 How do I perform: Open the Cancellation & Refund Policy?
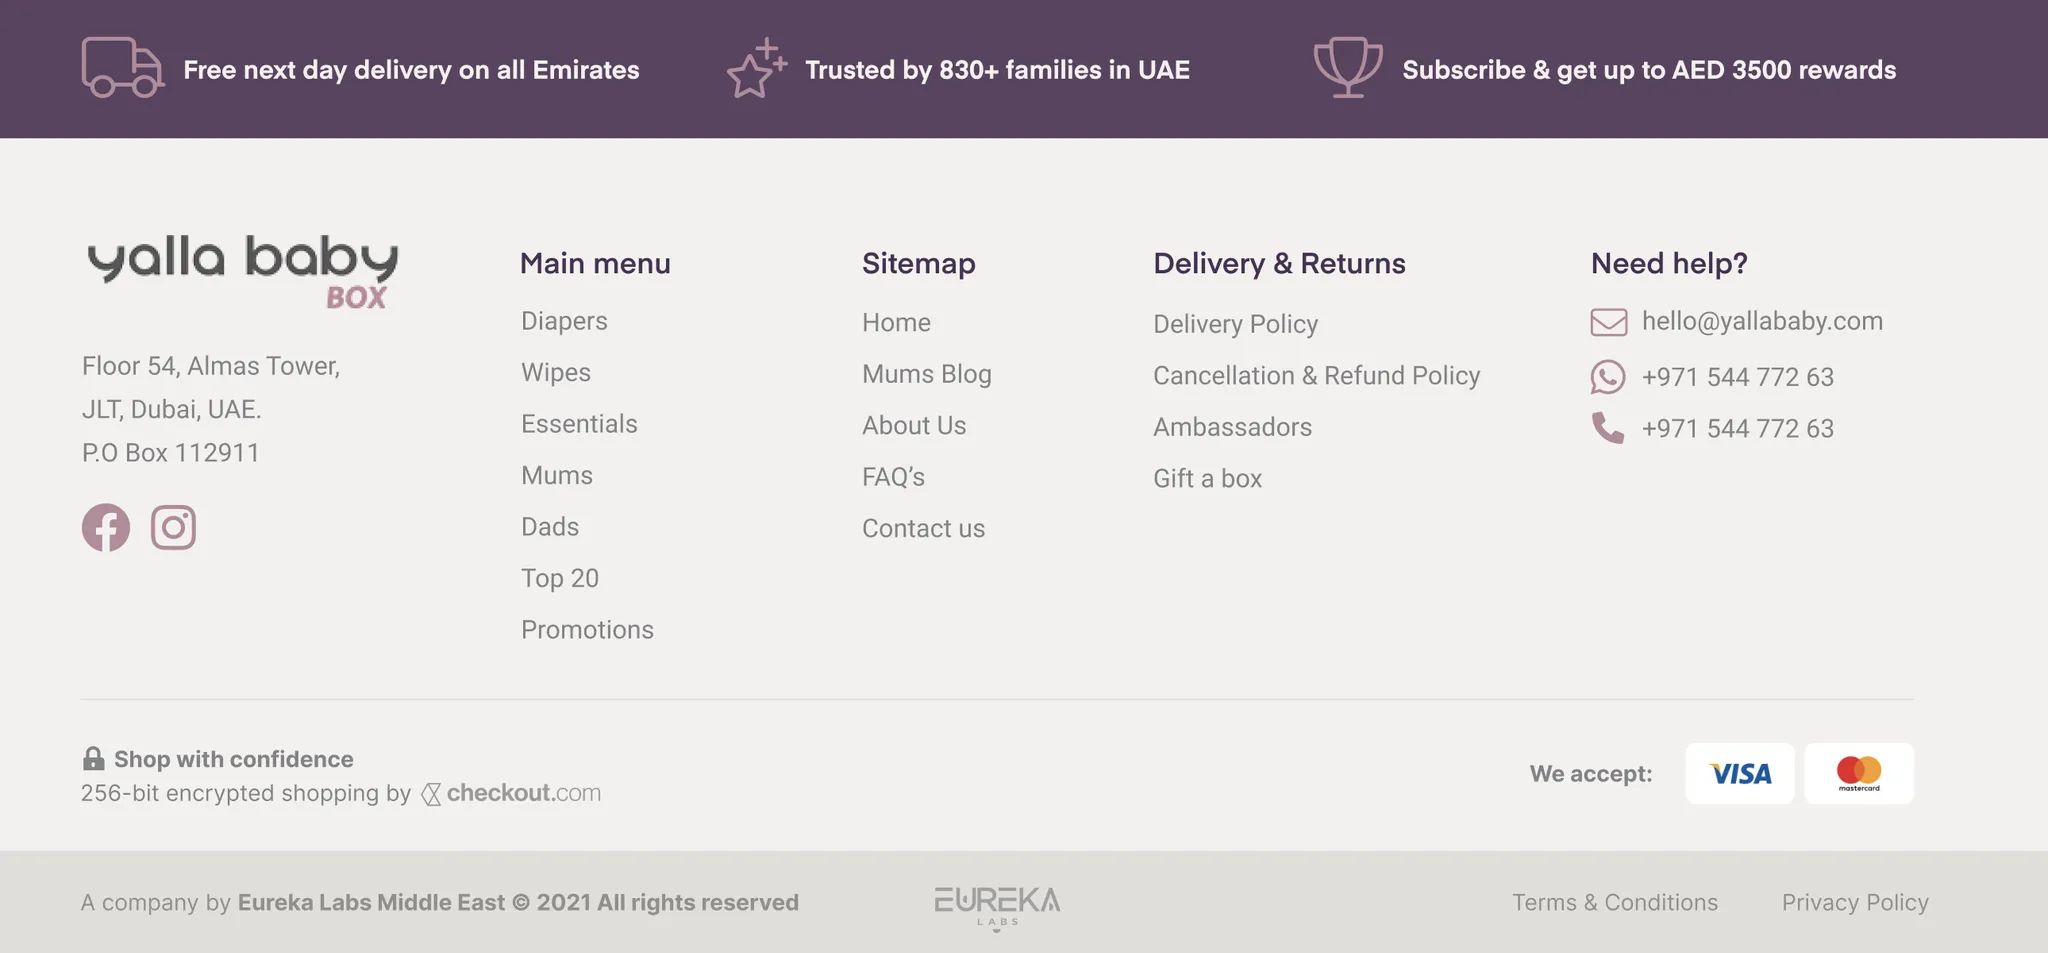click(1316, 376)
